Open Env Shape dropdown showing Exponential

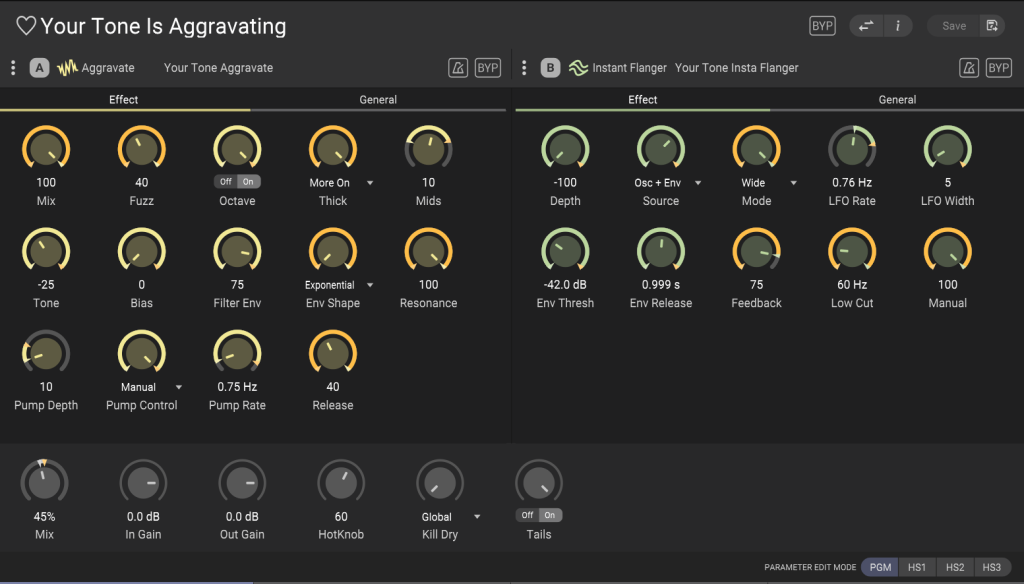coord(339,285)
